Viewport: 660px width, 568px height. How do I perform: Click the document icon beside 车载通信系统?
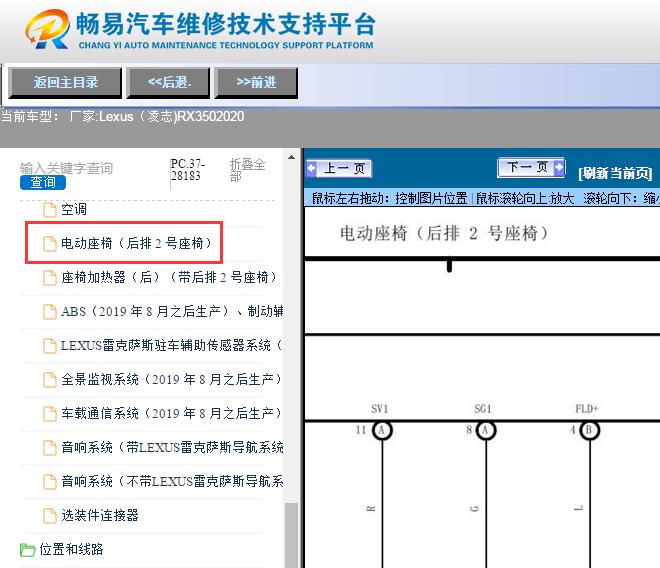pyautogui.click(x=50, y=414)
